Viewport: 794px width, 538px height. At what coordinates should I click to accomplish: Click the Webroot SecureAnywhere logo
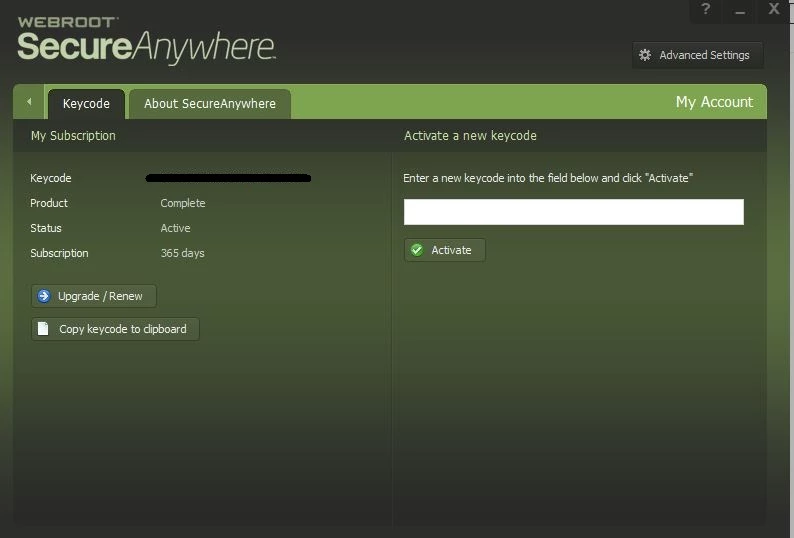pos(146,40)
